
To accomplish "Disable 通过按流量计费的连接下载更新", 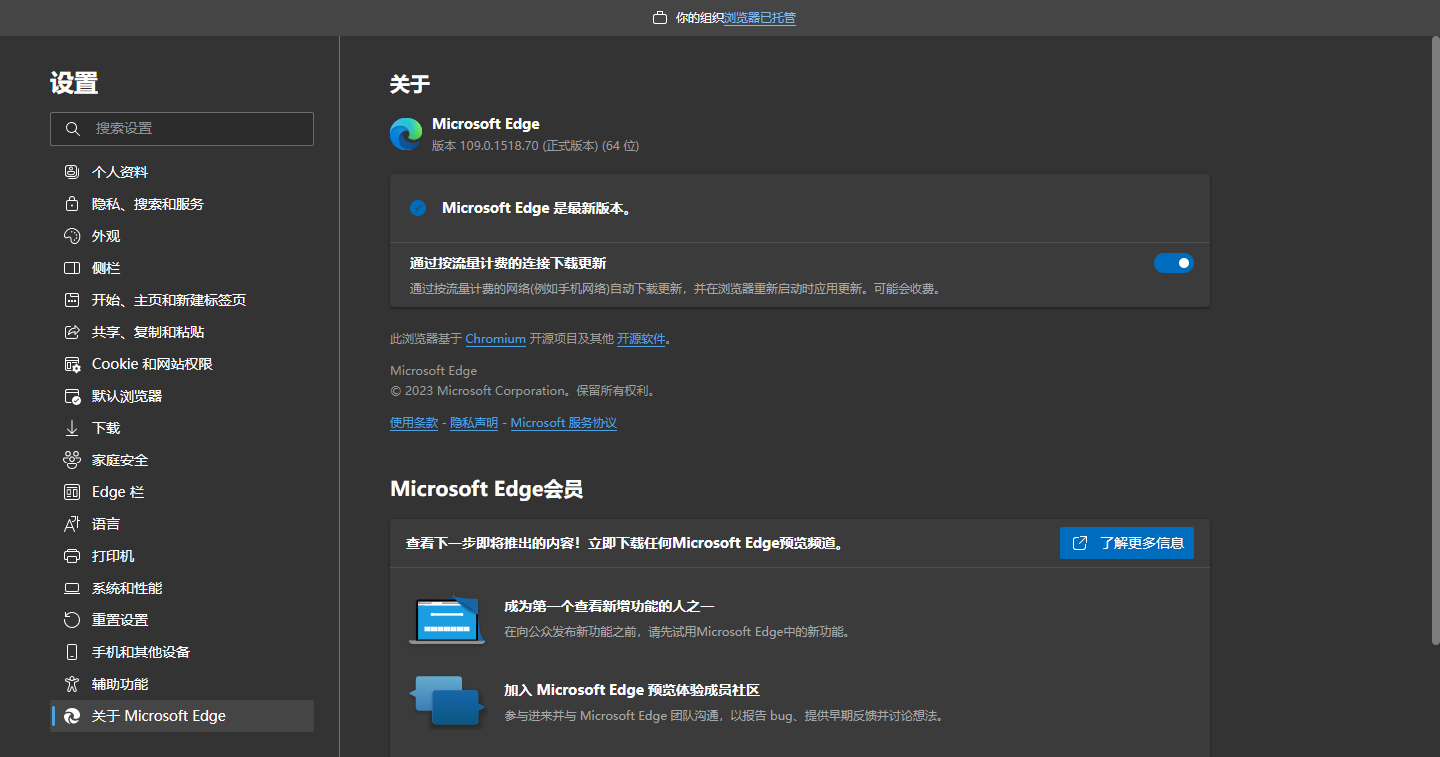I will [x=1174, y=262].
